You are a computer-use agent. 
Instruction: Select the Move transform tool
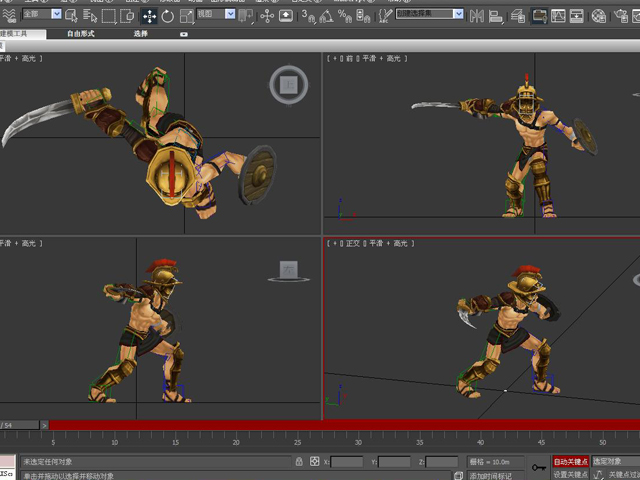pyautogui.click(x=149, y=16)
